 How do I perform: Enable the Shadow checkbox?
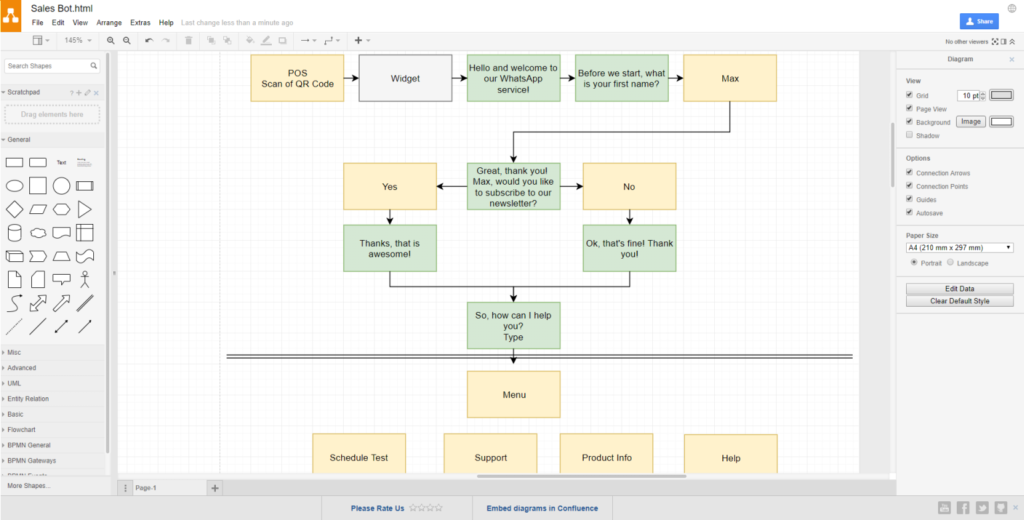[909, 134]
